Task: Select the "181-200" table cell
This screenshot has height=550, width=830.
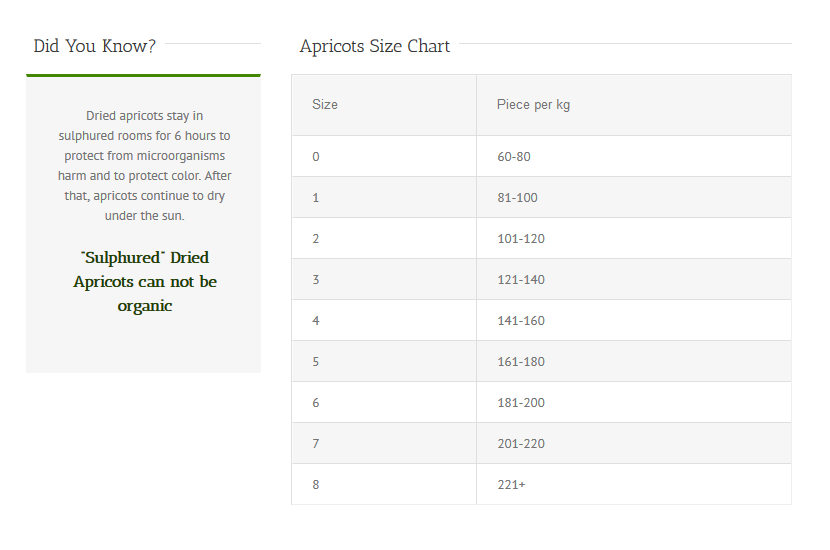Action: pos(520,403)
